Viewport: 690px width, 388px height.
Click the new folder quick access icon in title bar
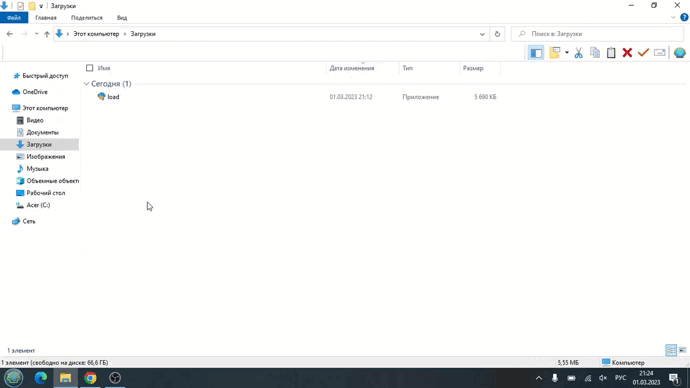(x=32, y=6)
